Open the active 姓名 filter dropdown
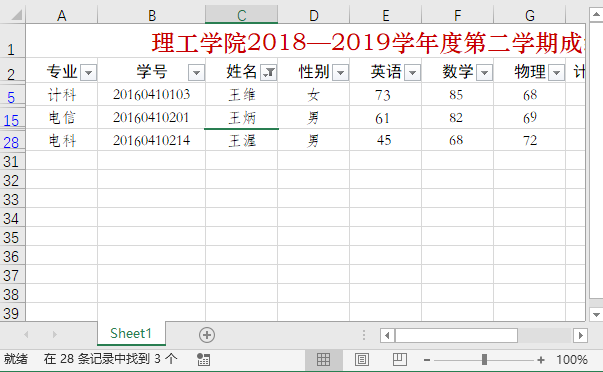 (x=268, y=73)
